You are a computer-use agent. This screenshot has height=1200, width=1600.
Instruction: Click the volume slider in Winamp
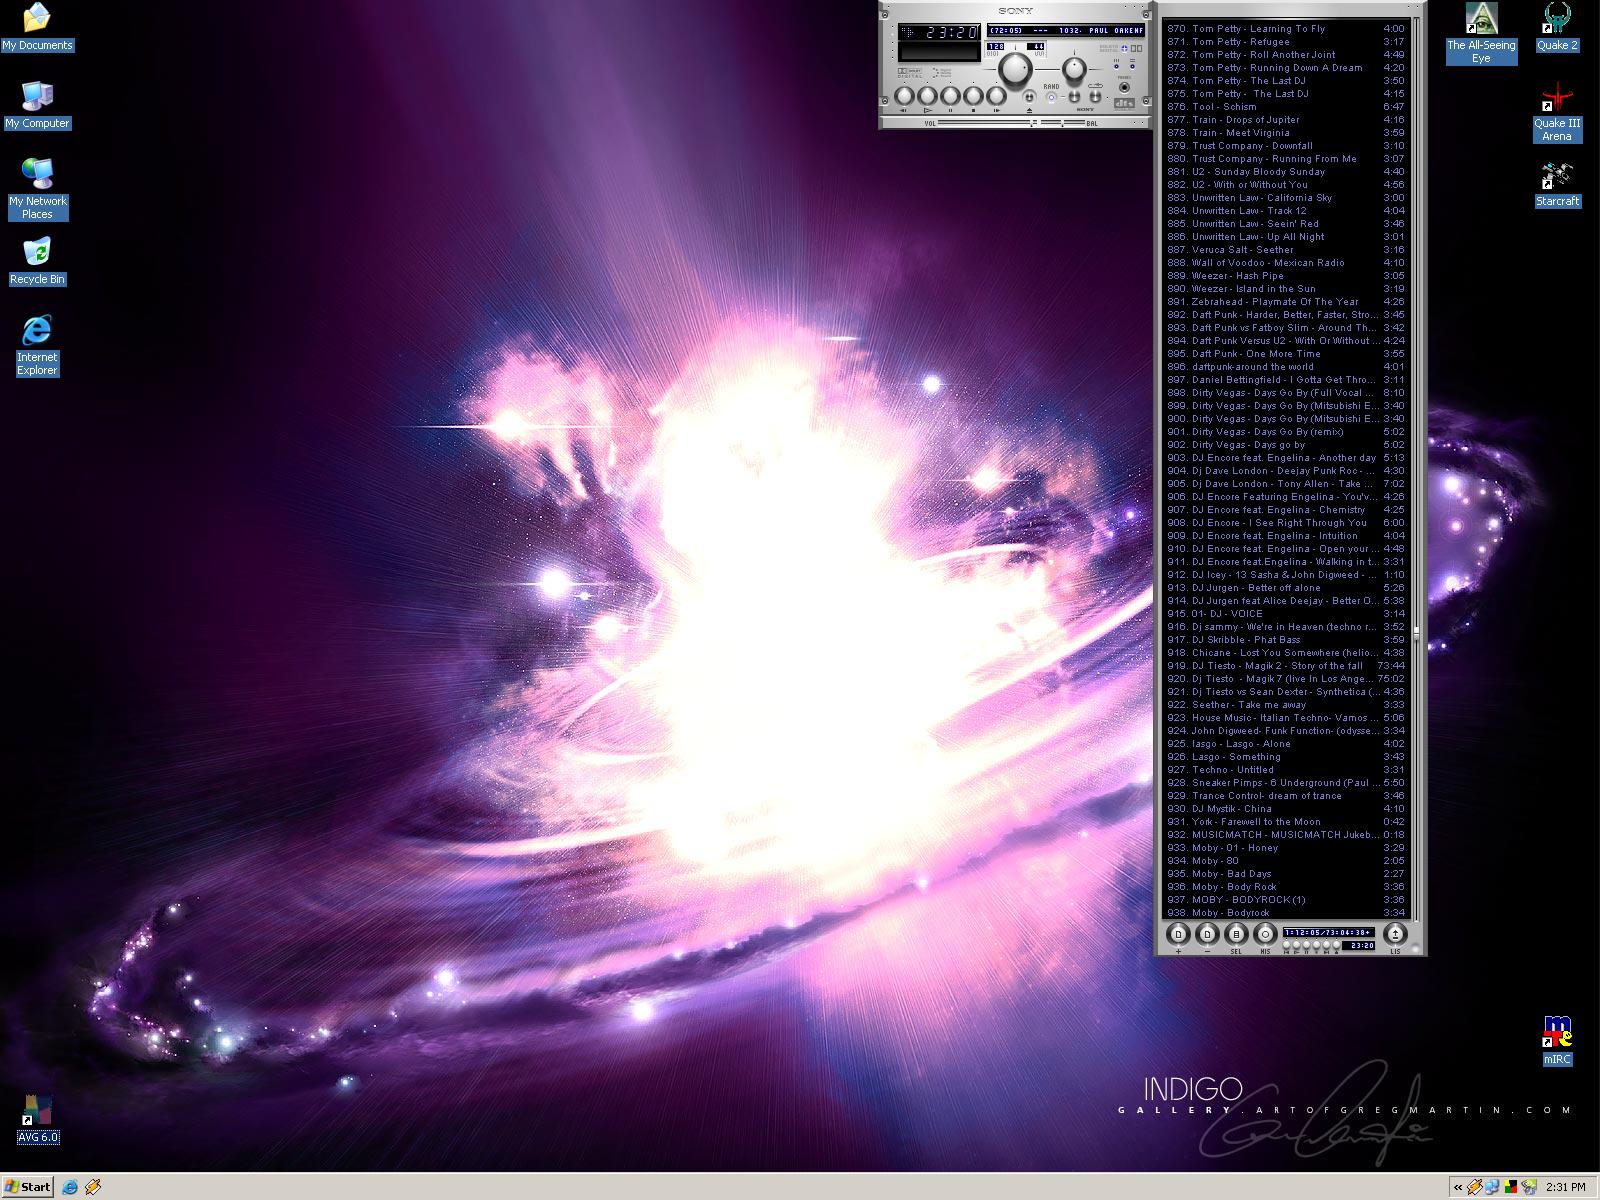pos(987,123)
